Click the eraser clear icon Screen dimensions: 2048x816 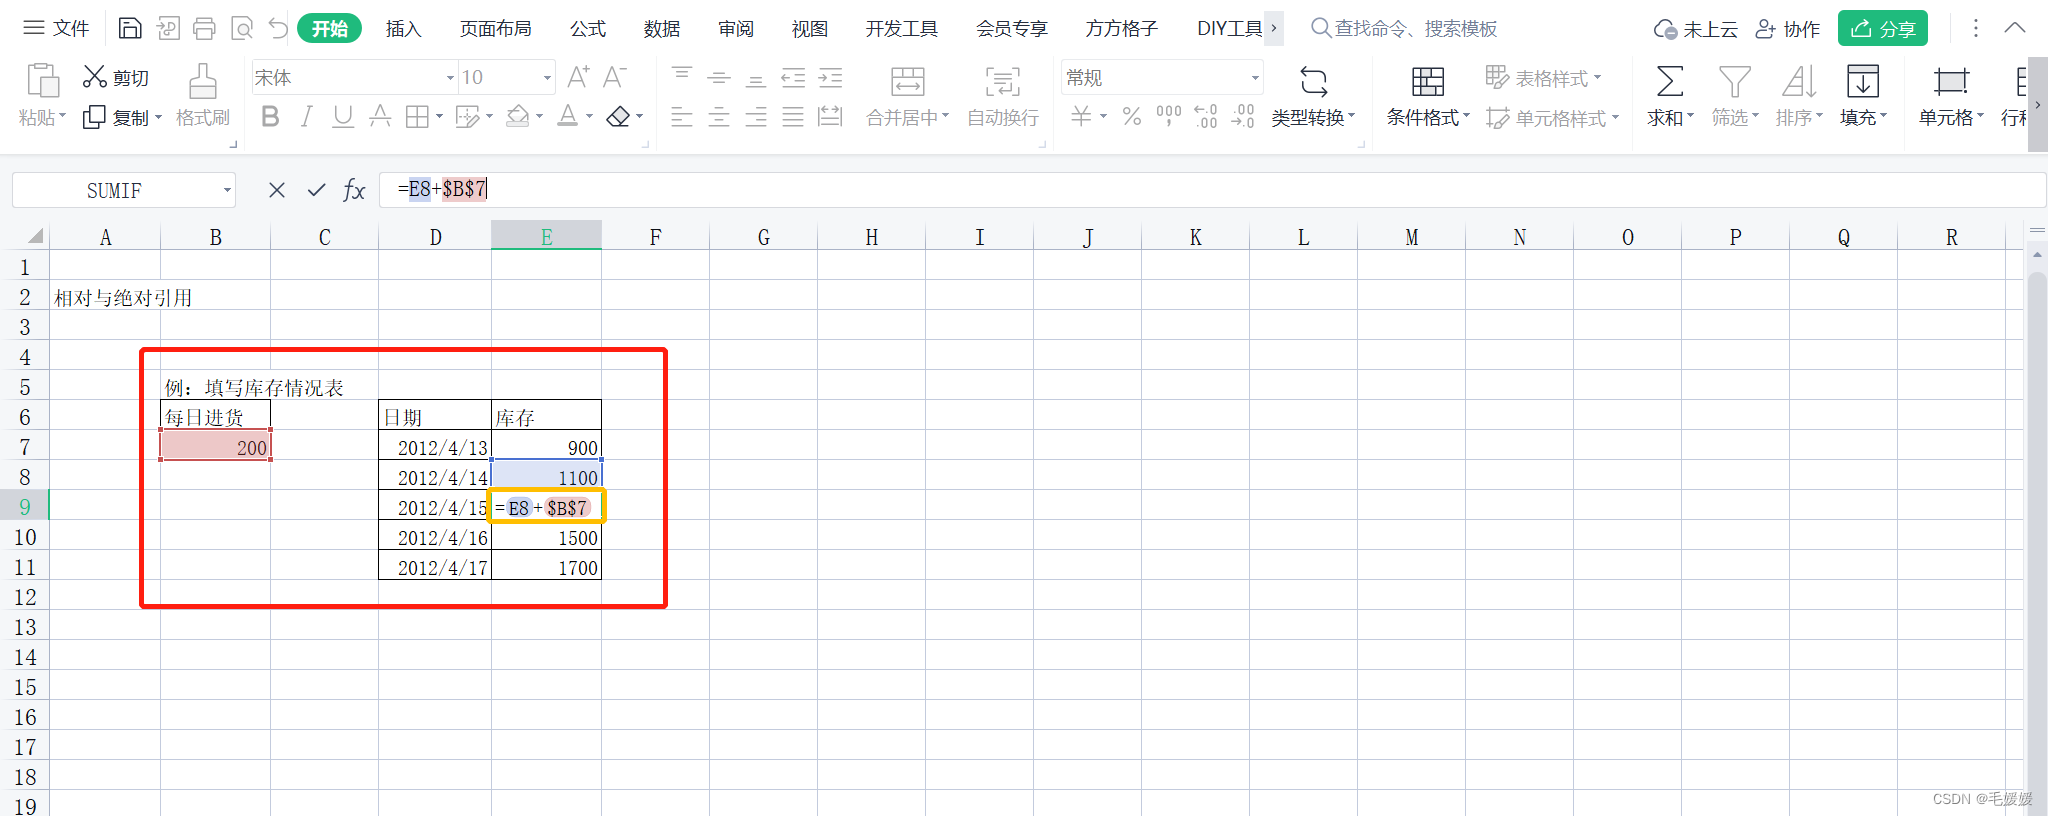(618, 117)
